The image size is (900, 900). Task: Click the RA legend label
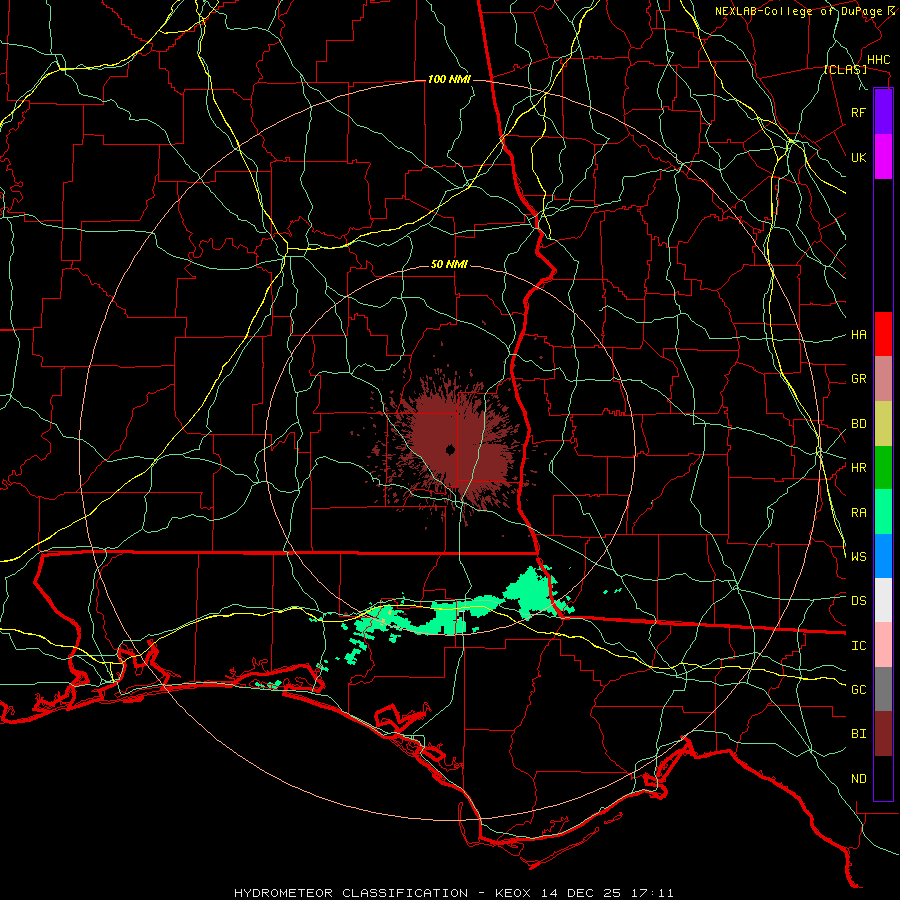(859, 513)
